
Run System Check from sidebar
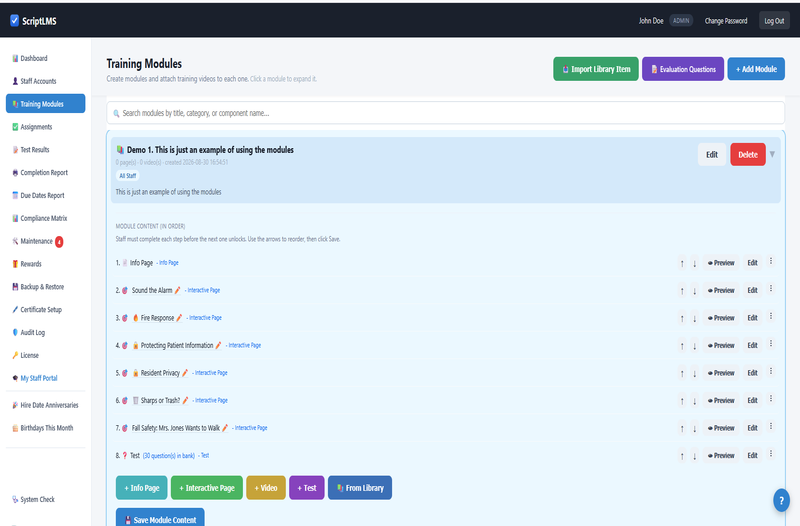pos(45,499)
